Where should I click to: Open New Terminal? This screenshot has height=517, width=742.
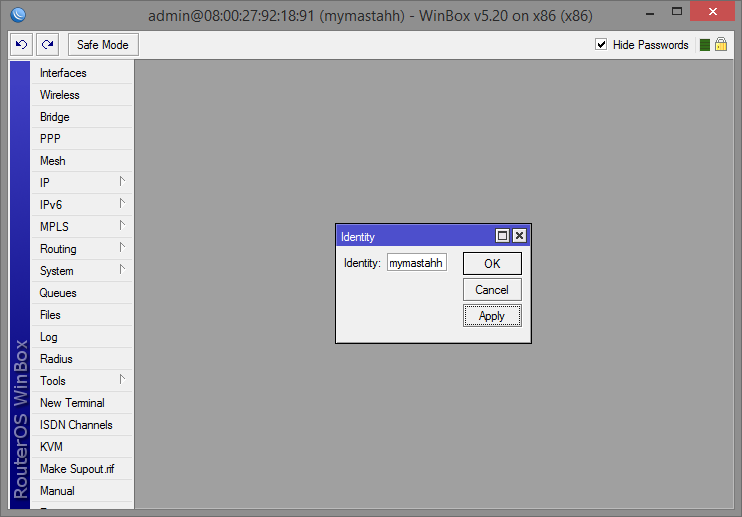pyautogui.click(x=82, y=403)
